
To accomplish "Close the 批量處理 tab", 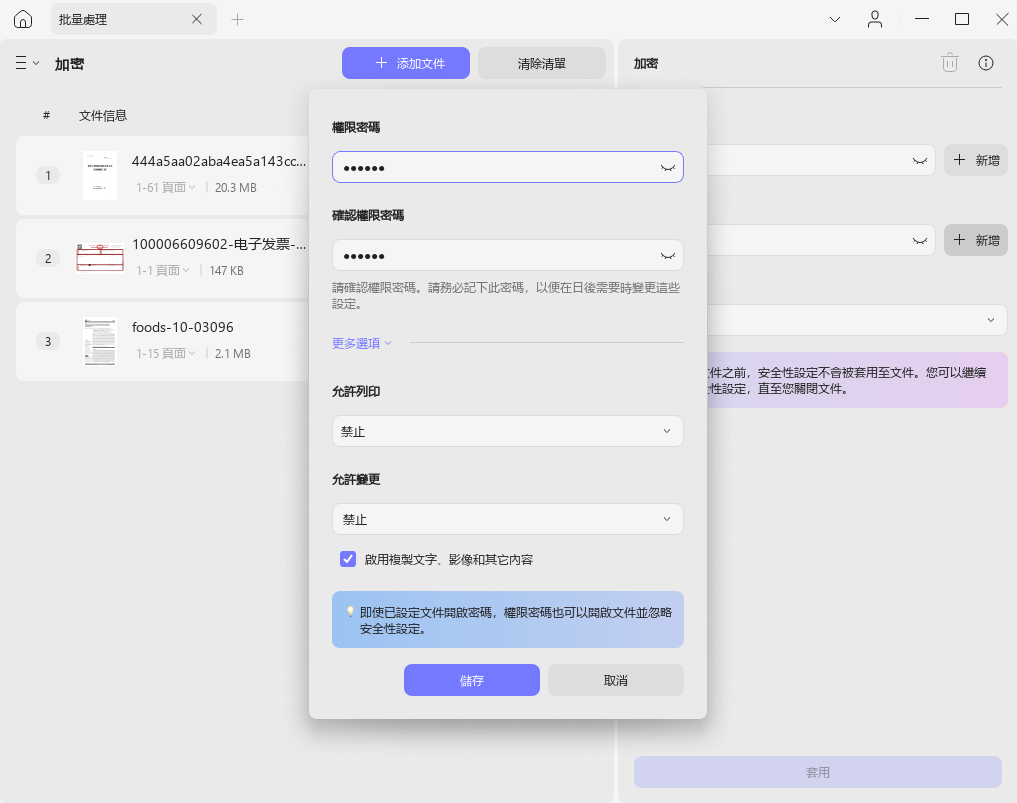I will tap(197, 18).
